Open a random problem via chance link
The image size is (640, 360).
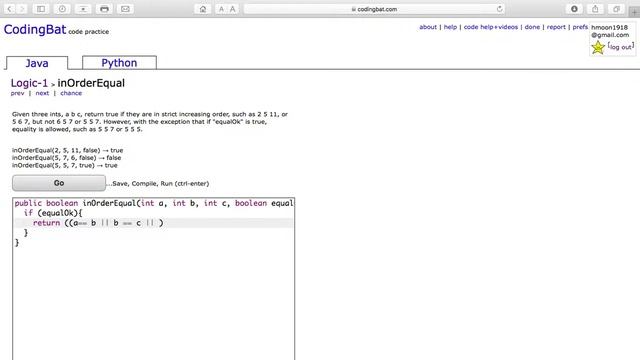tap(71, 93)
